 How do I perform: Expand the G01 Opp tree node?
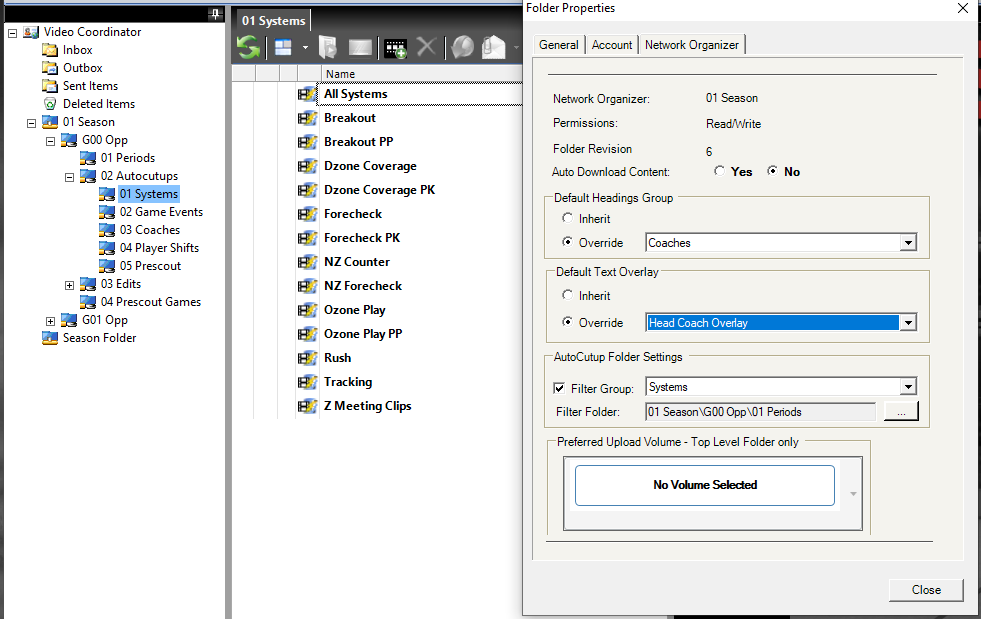click(x=50, y=321)
